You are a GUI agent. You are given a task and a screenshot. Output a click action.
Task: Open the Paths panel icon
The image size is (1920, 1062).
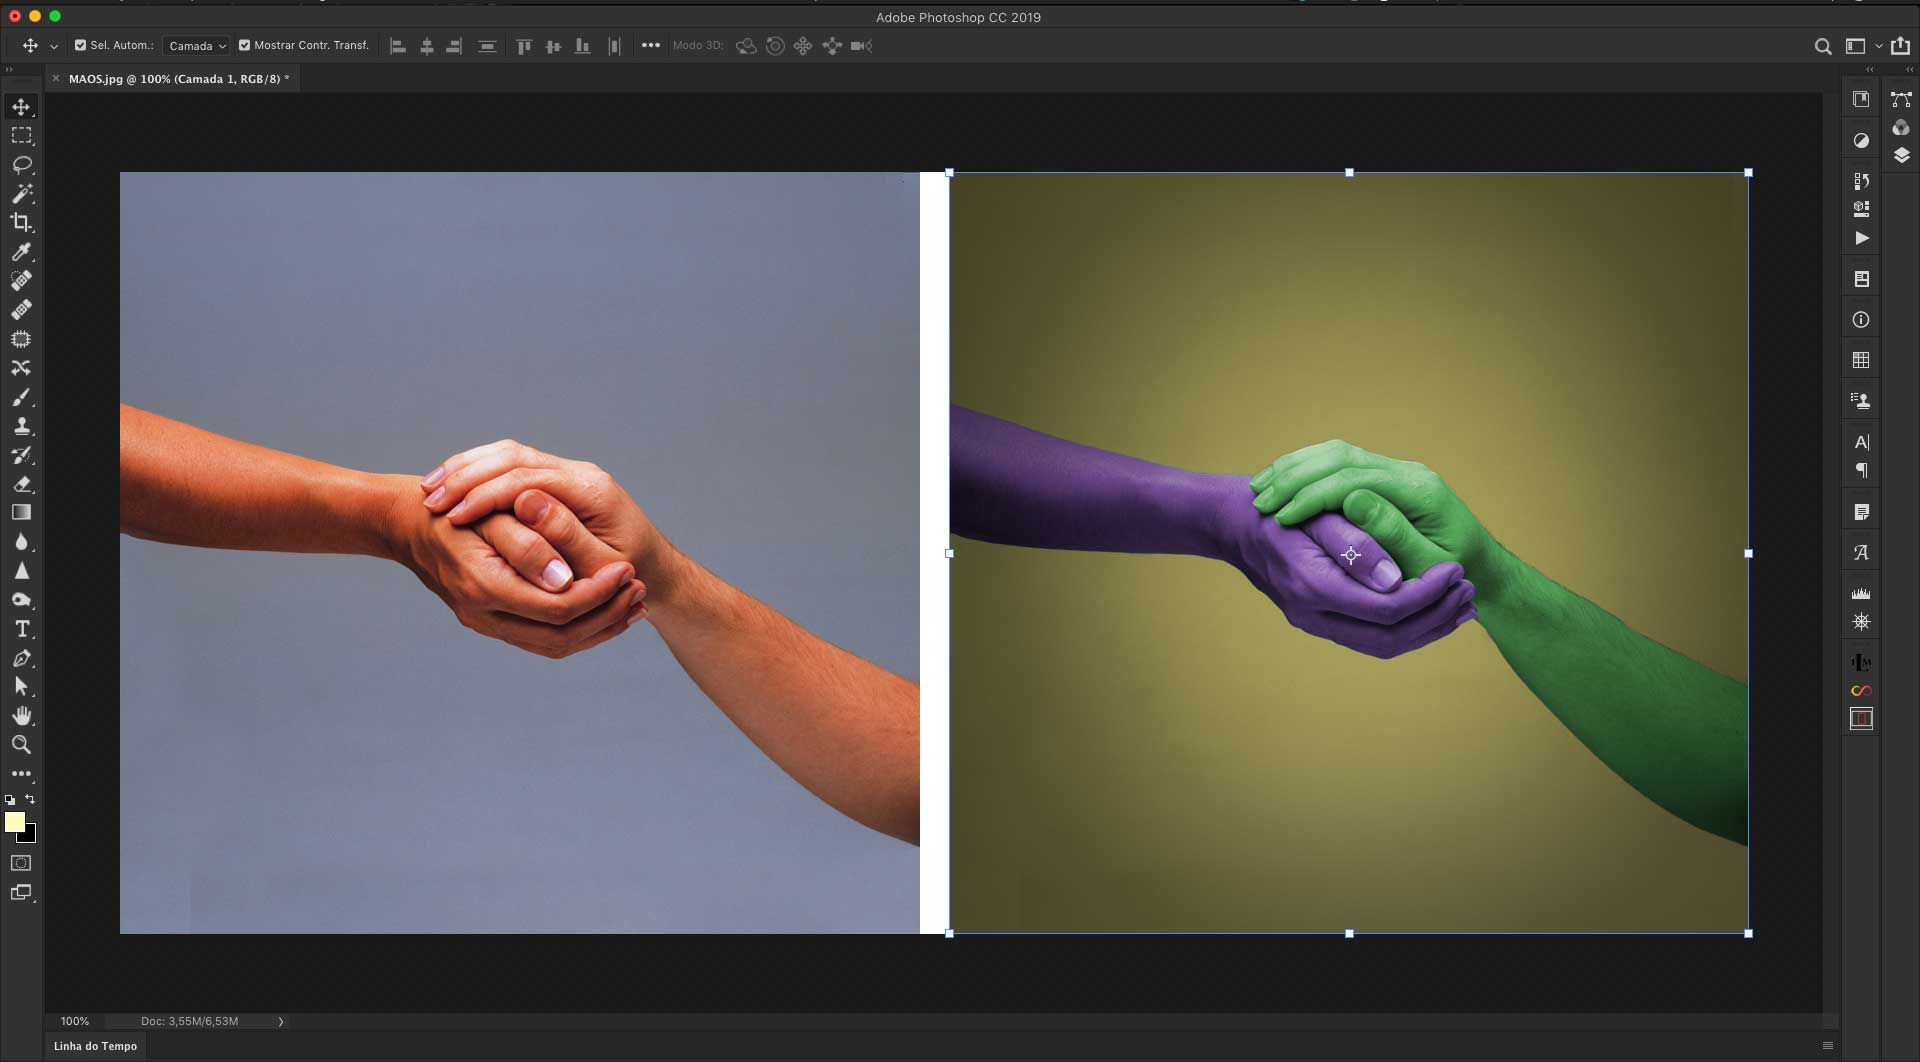pos(1901,99)
